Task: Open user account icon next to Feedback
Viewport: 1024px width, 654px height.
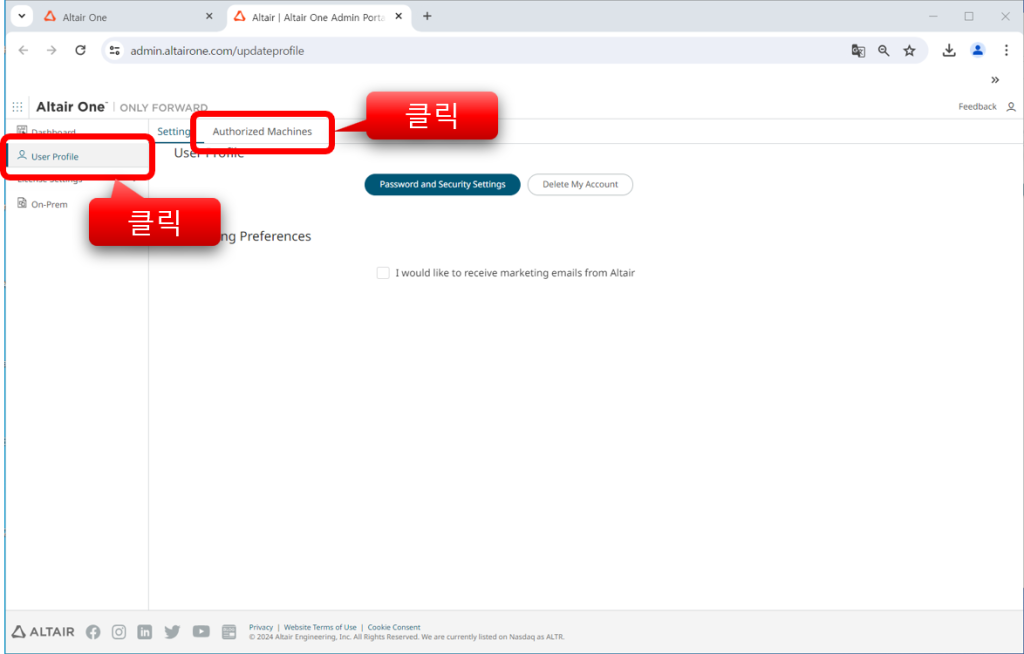Action: (1011, 106)
